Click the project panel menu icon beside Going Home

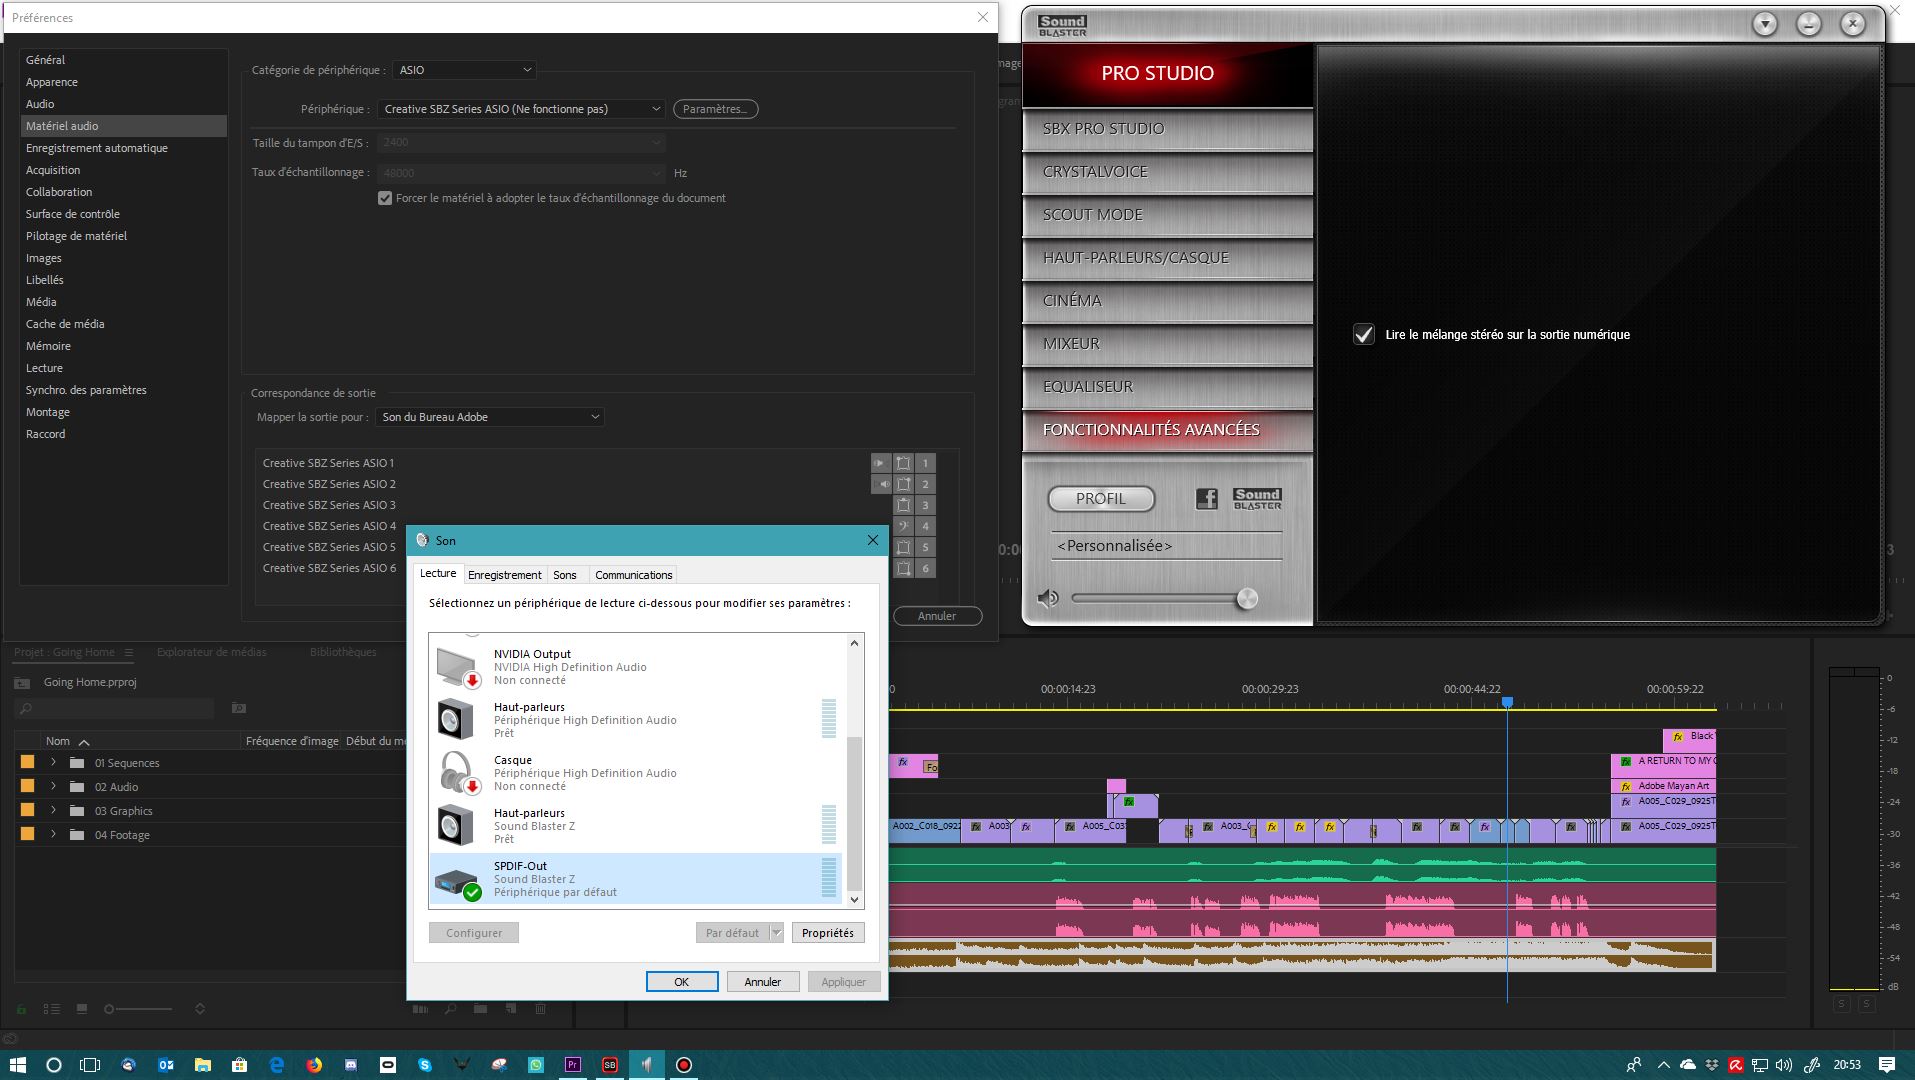click(x=128, y=652)
